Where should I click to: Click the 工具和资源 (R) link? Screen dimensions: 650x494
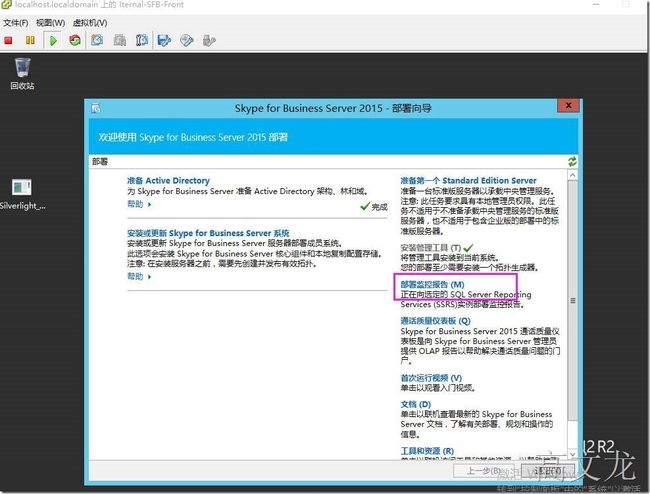(427, 451)
